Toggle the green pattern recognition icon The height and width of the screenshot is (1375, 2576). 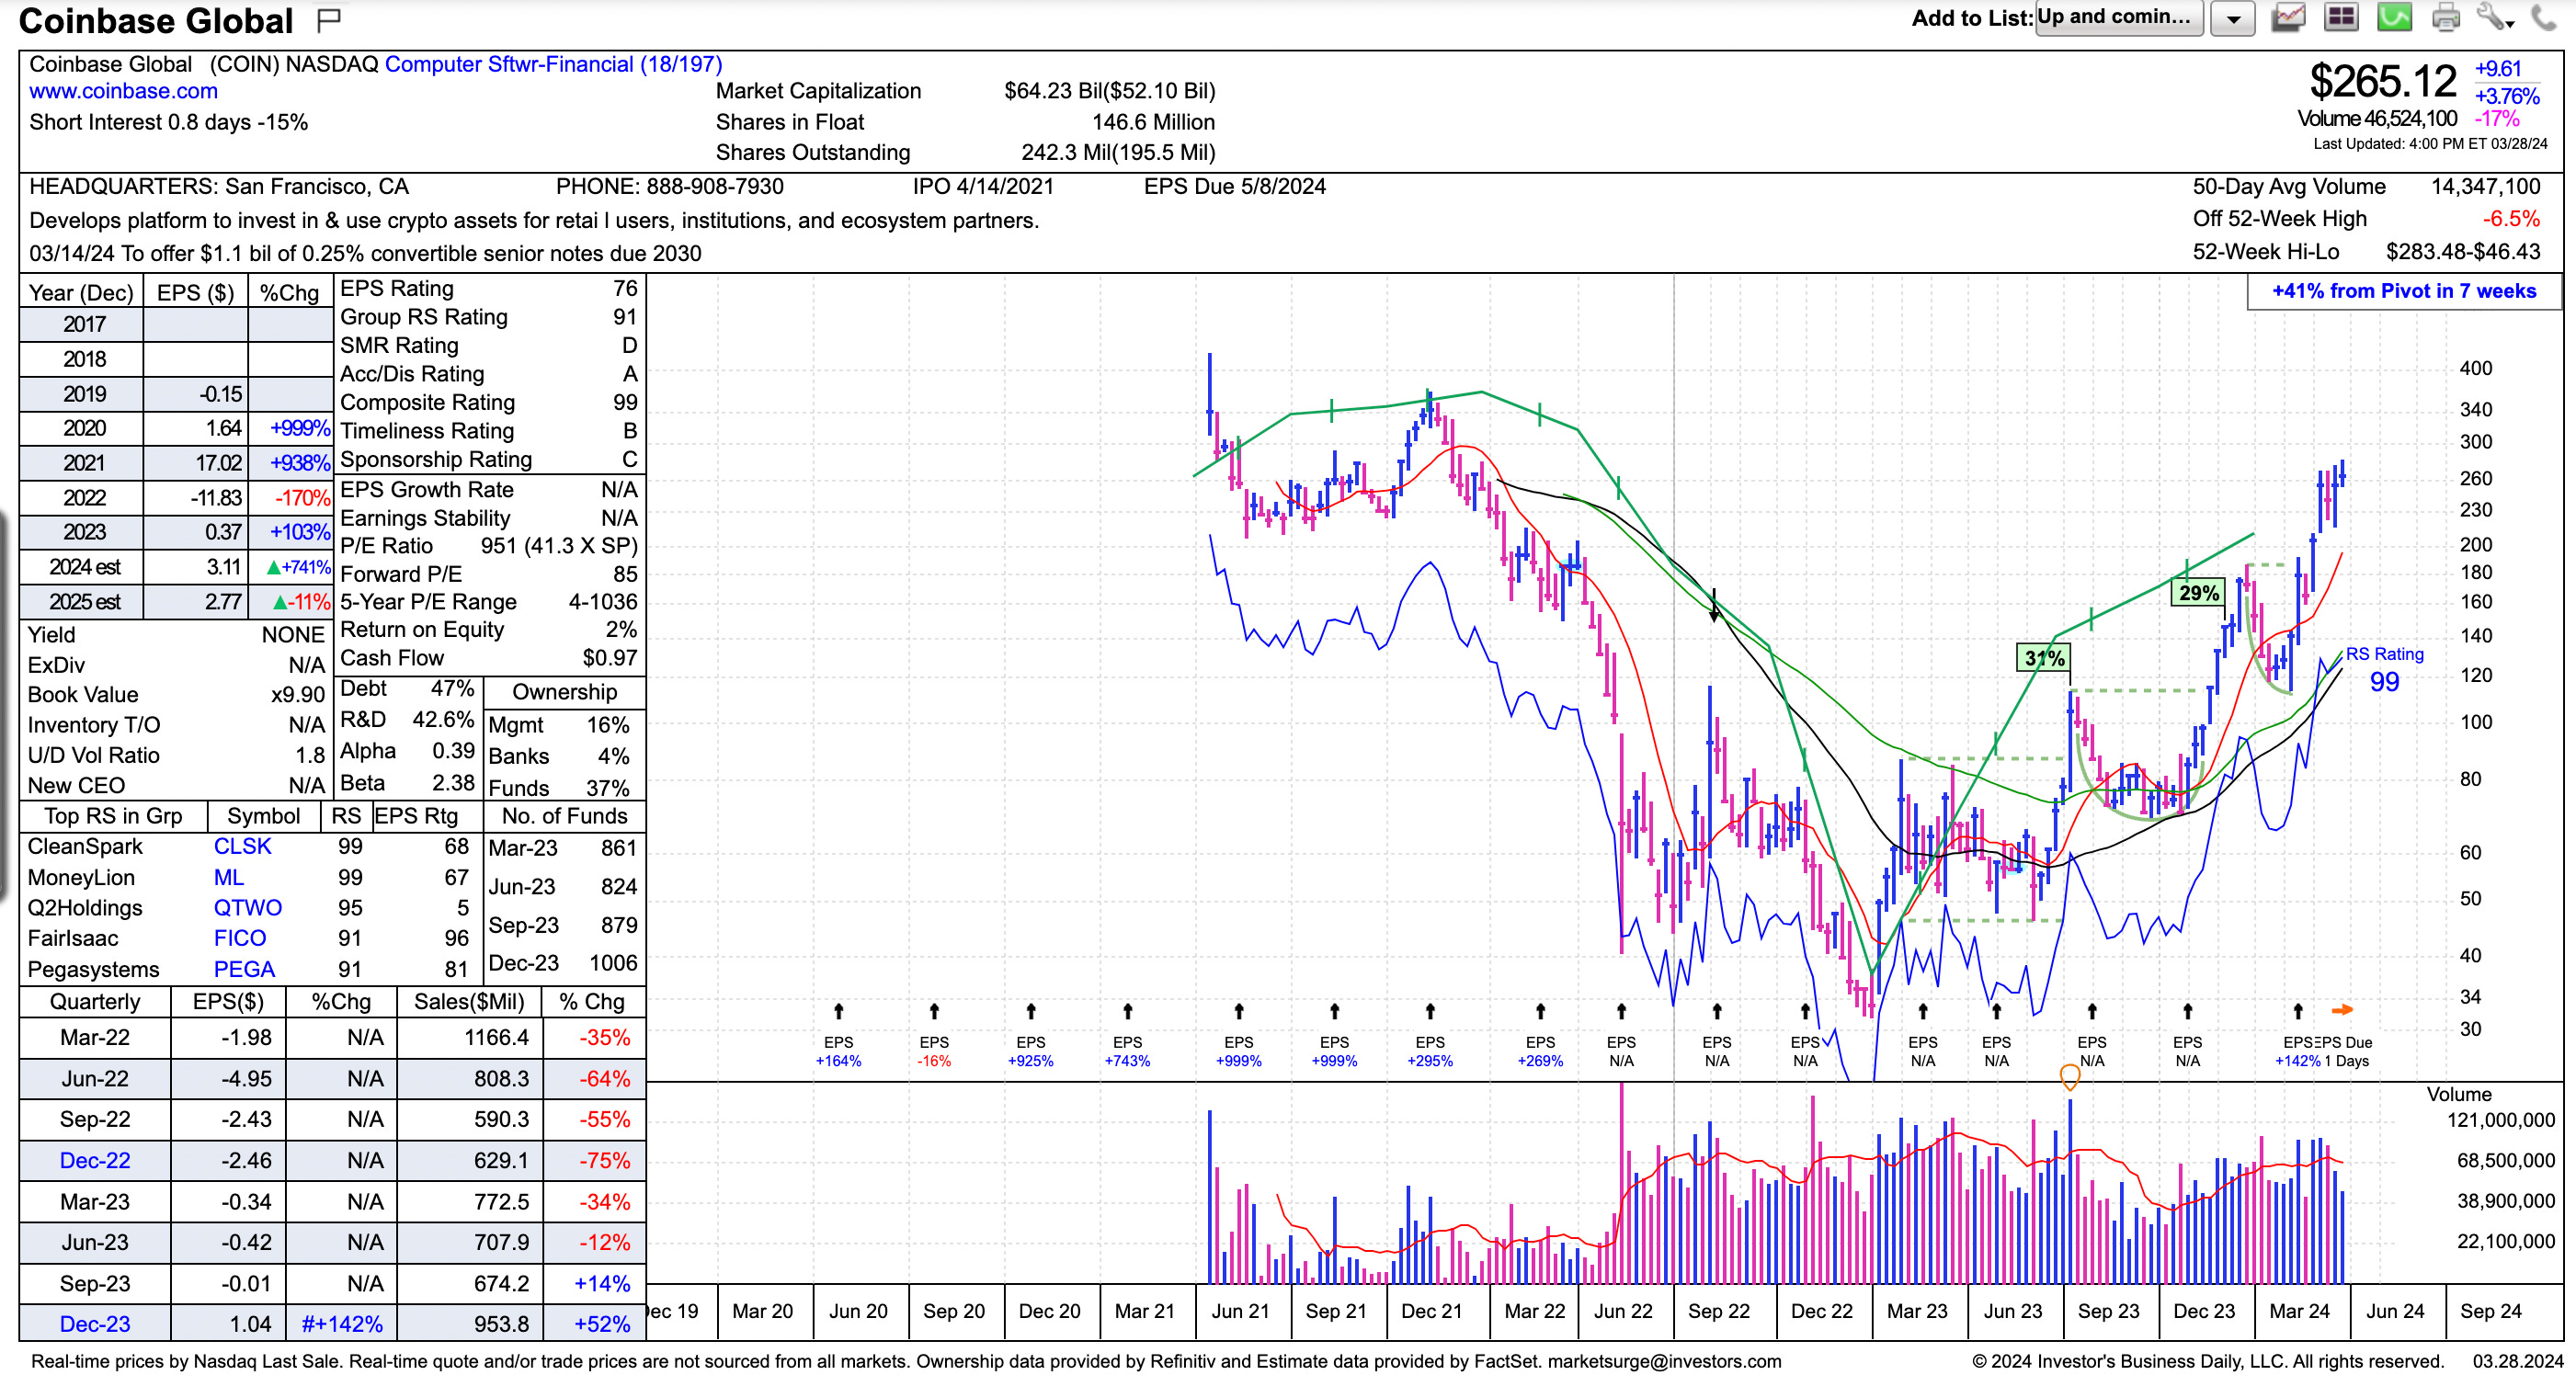(2393, 17)
